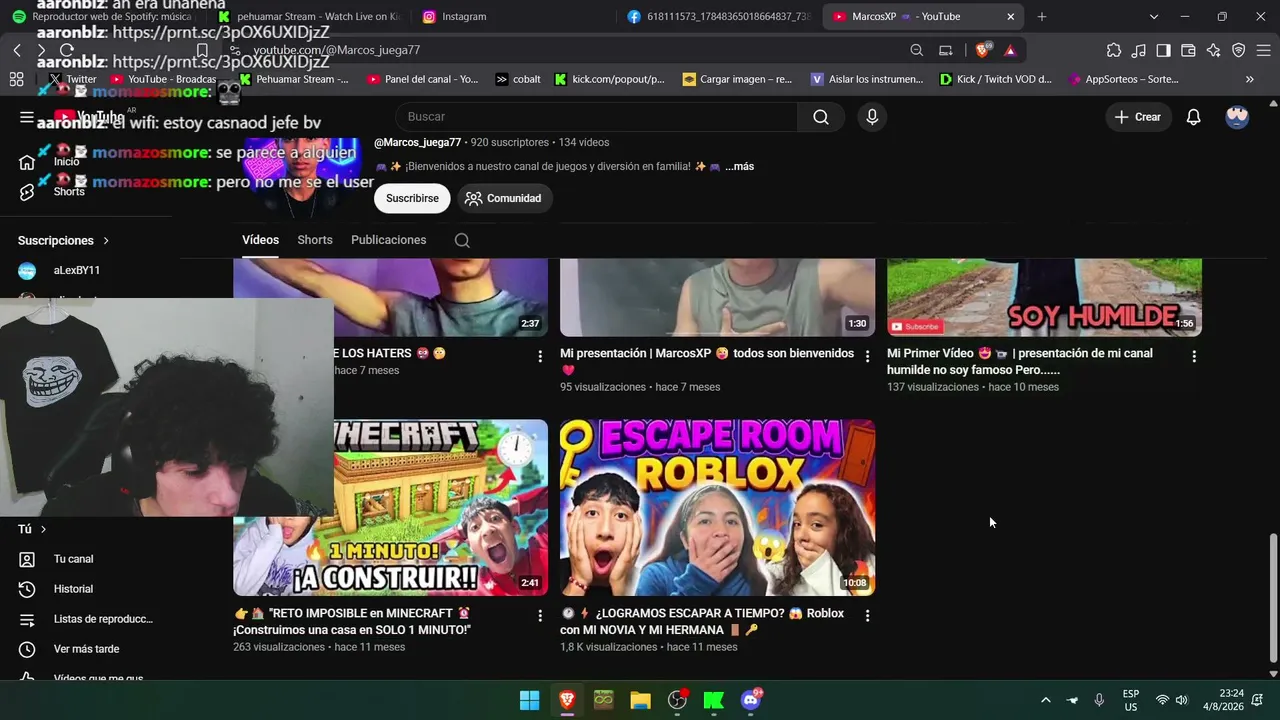Screen dimensions: 1280x720
Task: Toggle the taskbar microphone indicator
Action: point(1099,700)
